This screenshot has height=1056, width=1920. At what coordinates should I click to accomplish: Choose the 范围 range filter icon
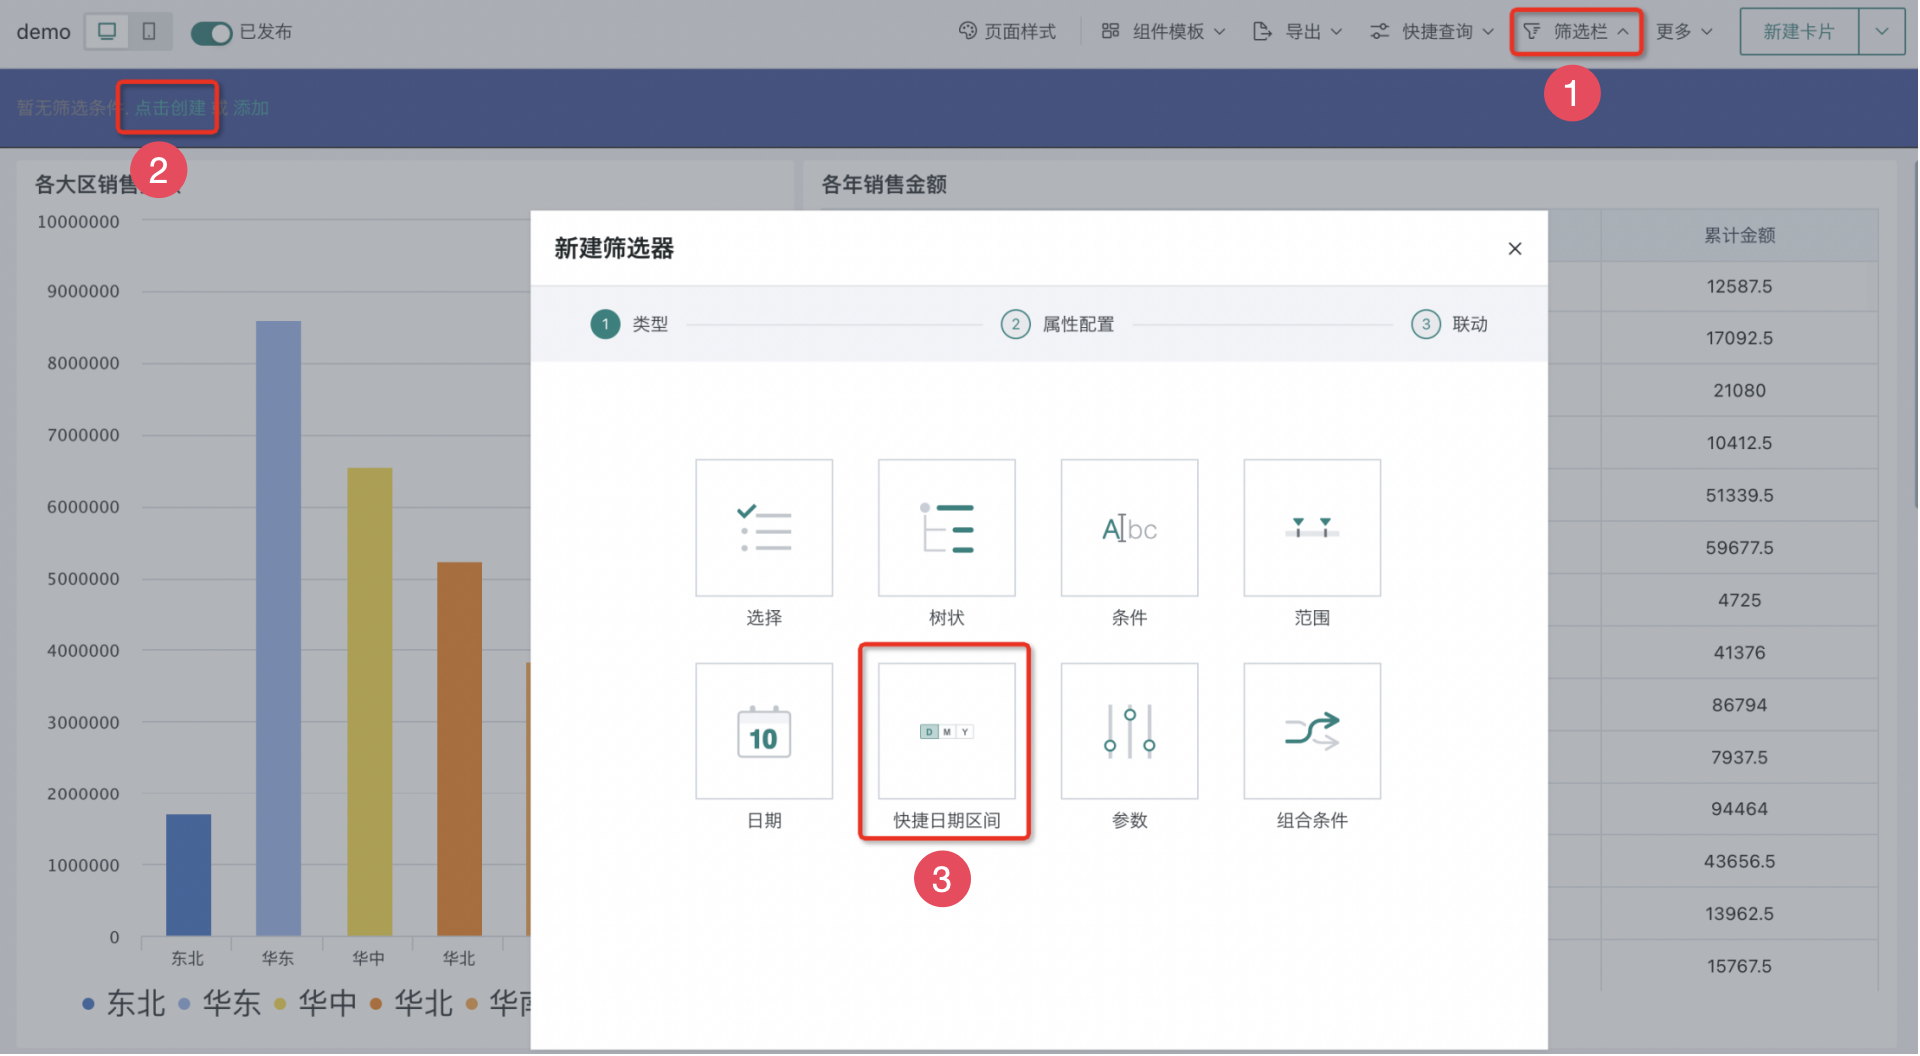(1312, 528)
